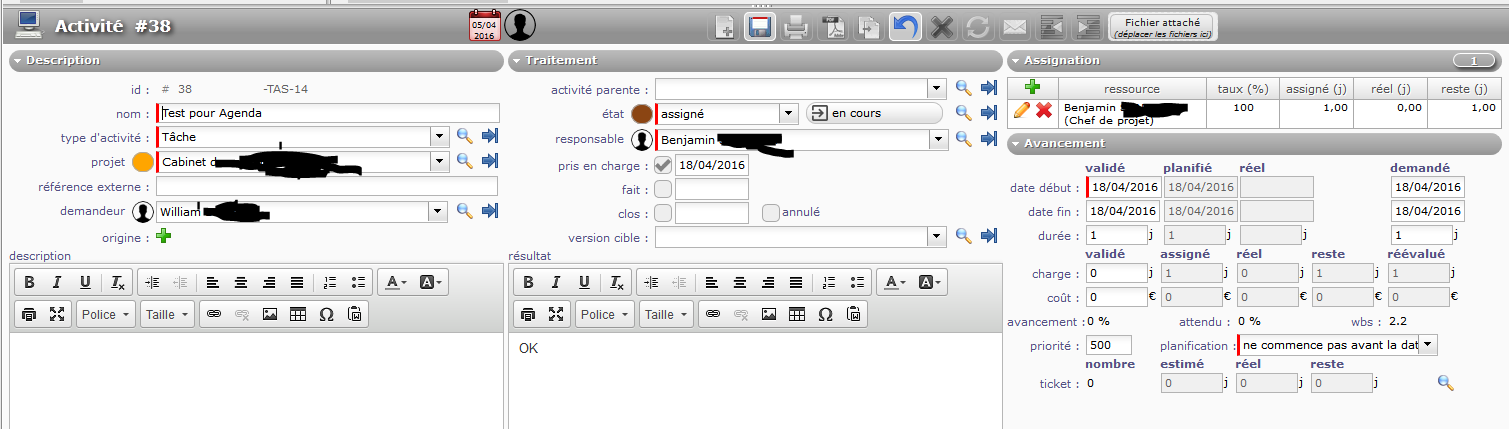Click the 'ressource' column header in Assignation

pos(1132,88)
